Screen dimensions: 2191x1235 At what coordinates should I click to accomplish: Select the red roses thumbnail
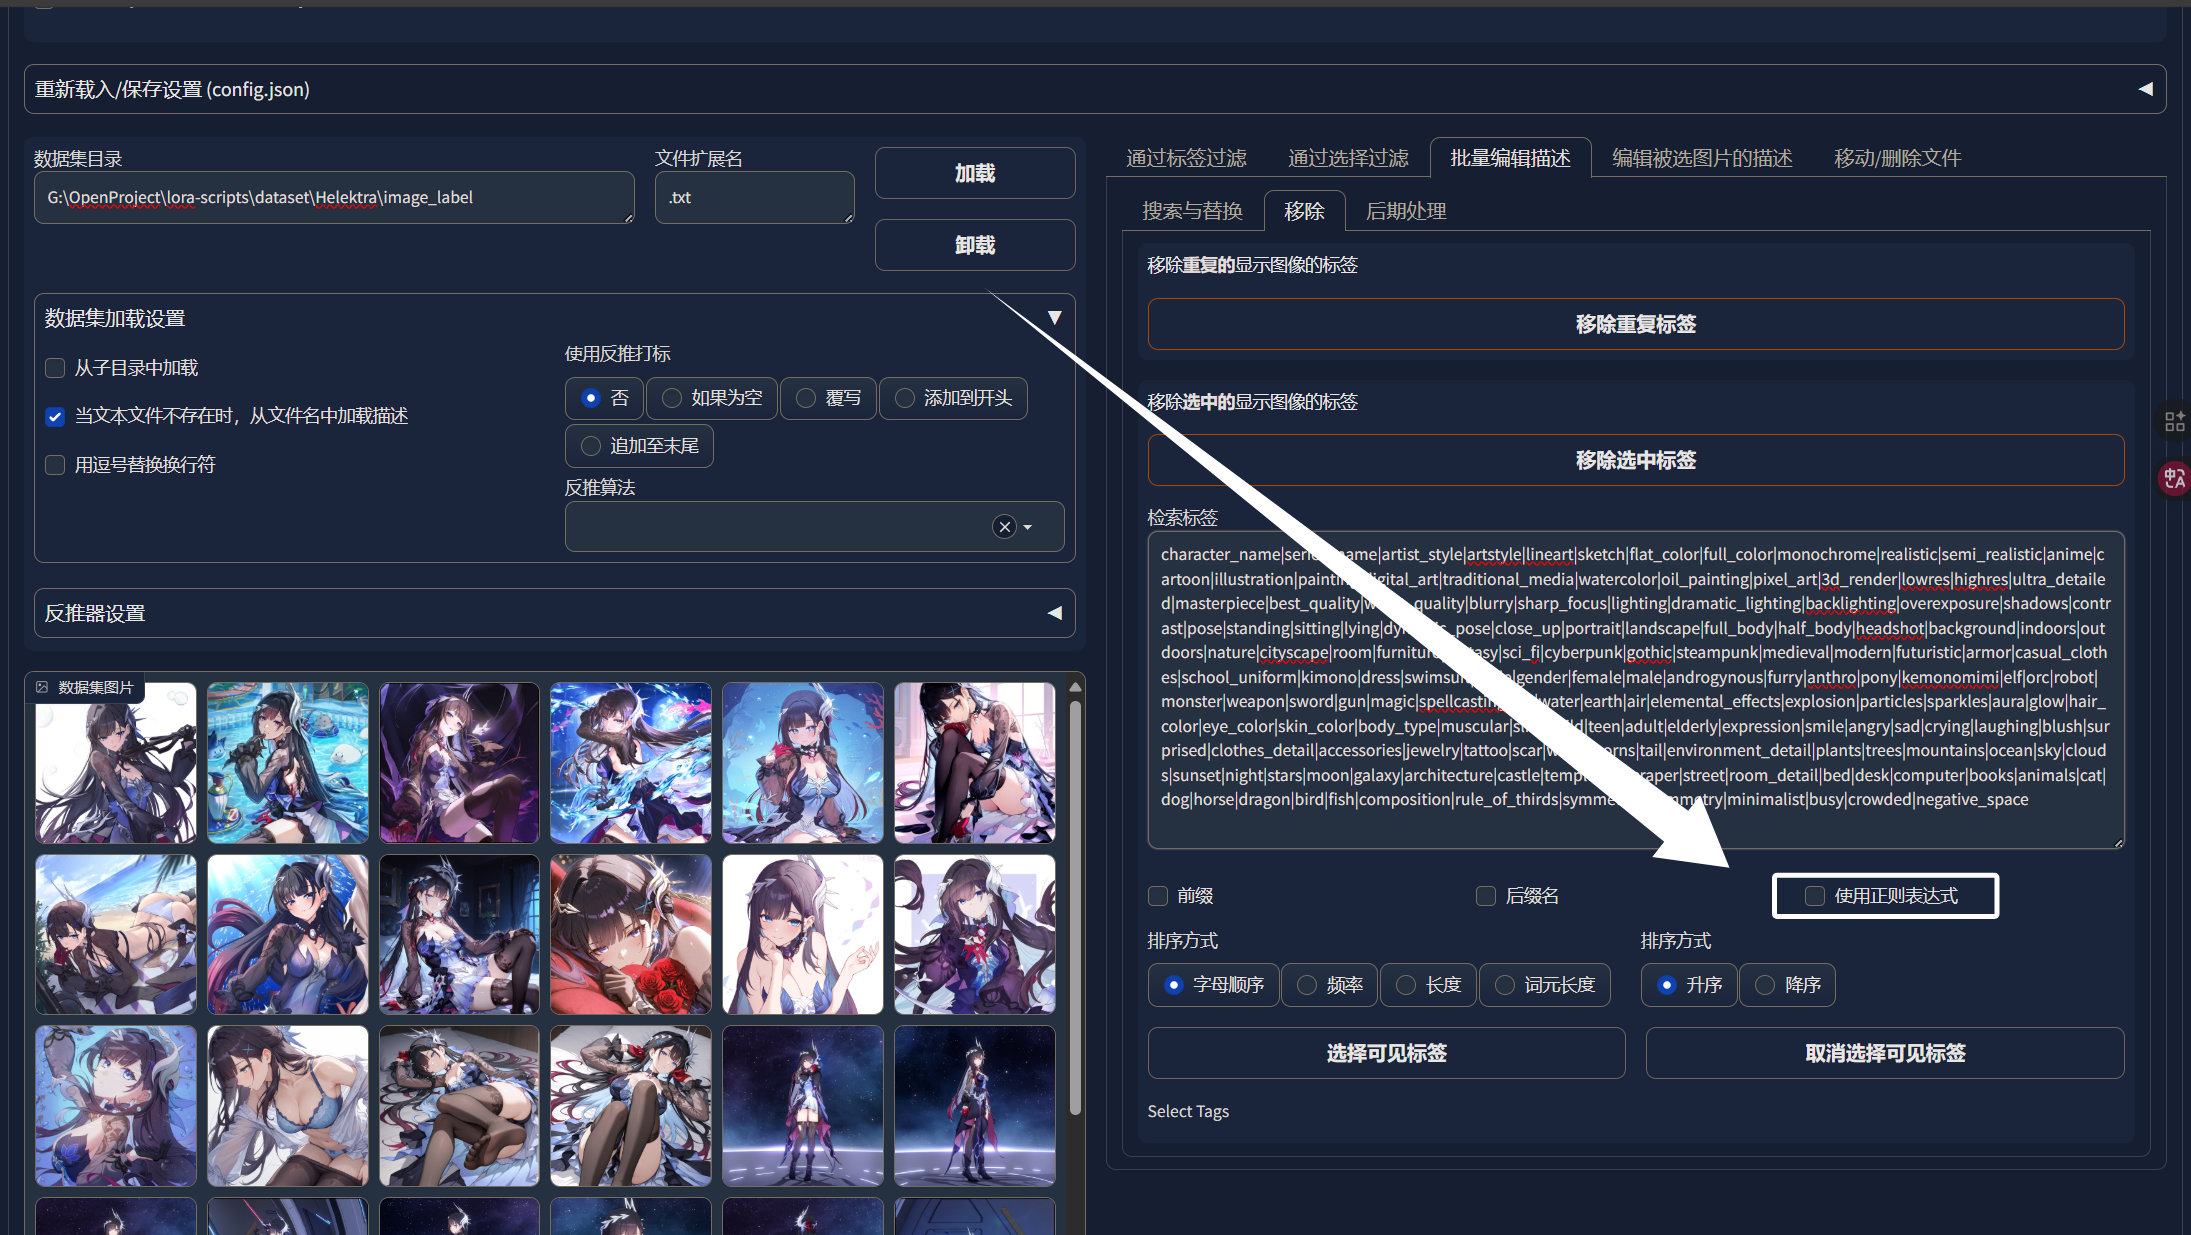point(631,934)
